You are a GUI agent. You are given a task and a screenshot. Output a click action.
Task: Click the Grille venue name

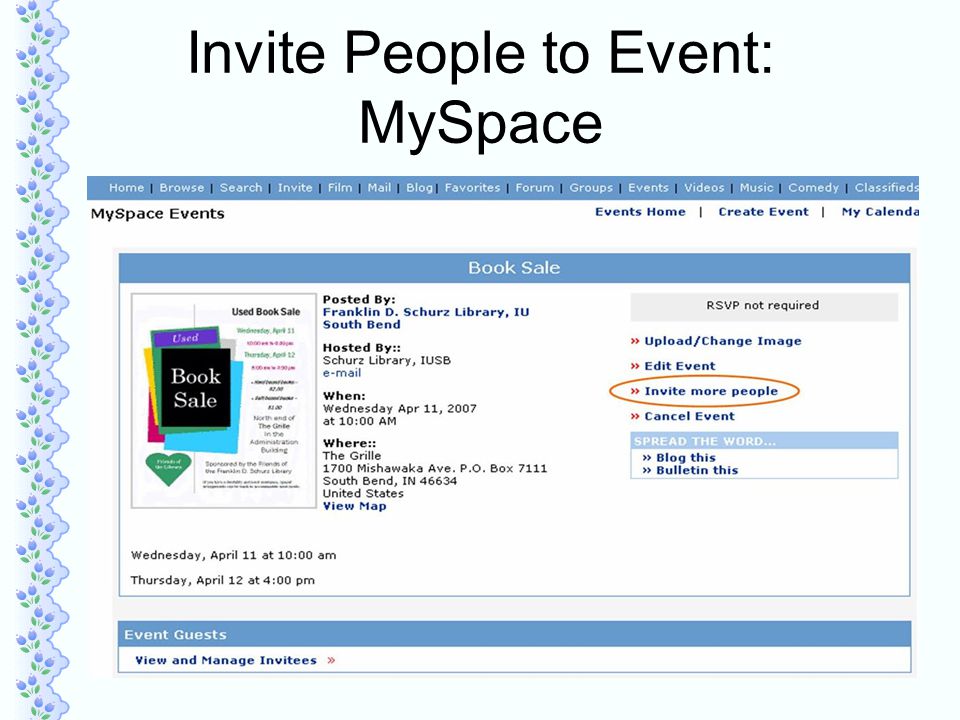352,456
